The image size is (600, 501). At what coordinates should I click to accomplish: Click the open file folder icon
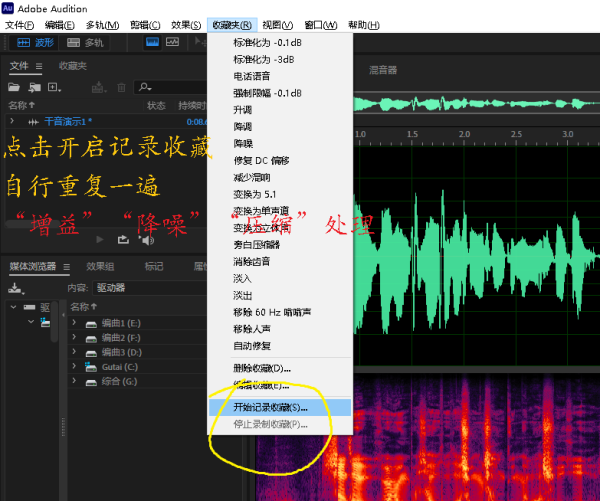[x=15, y=87]
